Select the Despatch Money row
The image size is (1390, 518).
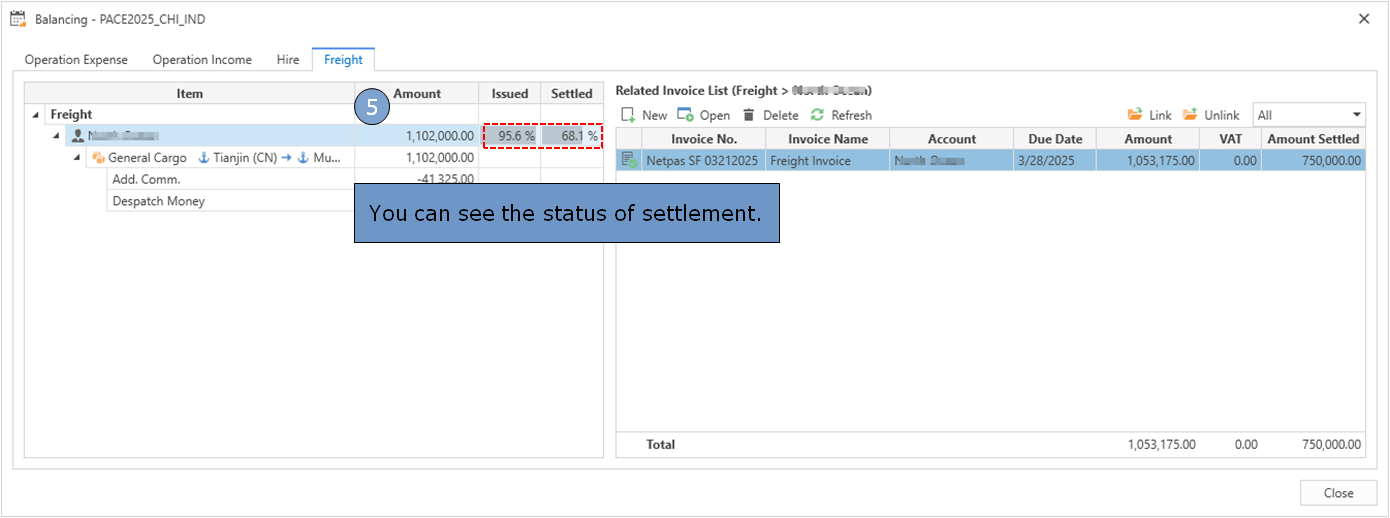coord(158,201)
